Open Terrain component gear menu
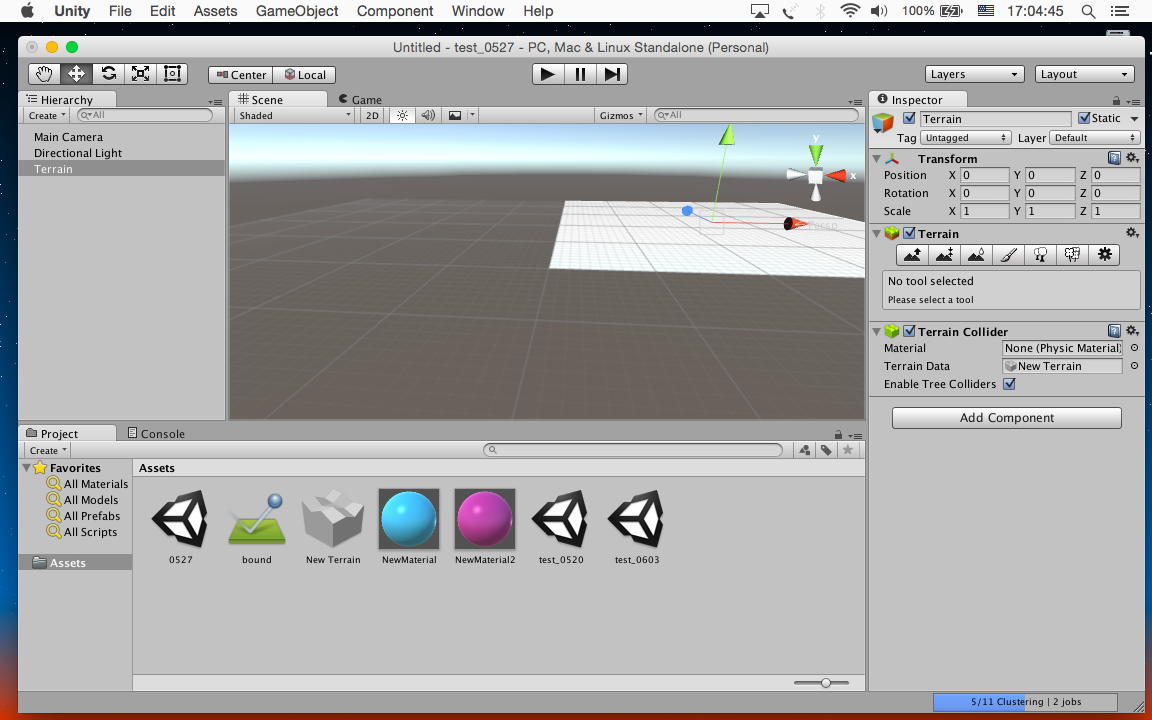Image resolution: width=1152 pixels, height=720 pixels. tap(1132, 233)
